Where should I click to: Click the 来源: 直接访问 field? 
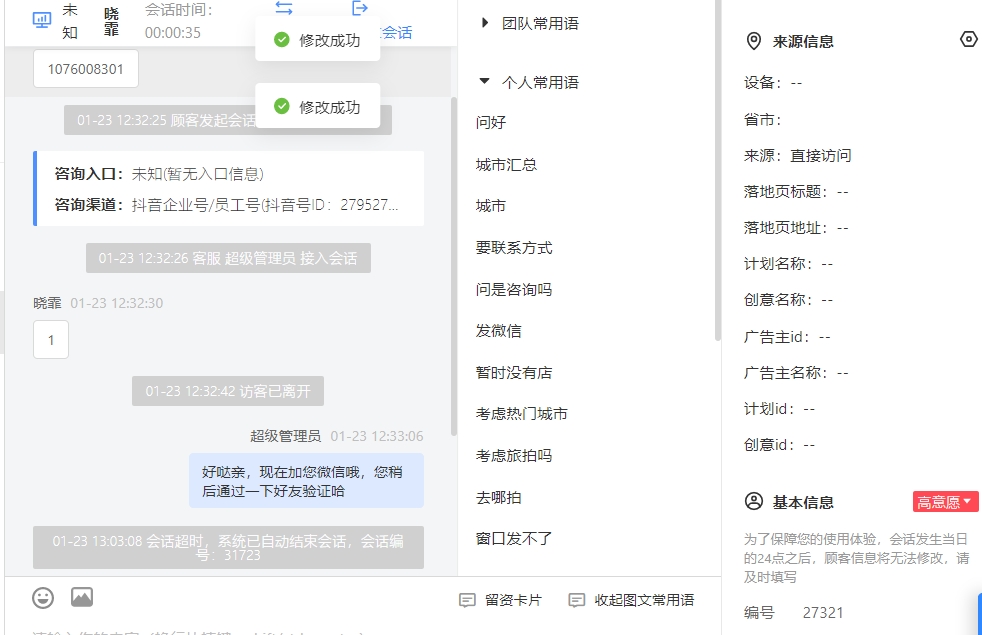[x=798, y=155]
